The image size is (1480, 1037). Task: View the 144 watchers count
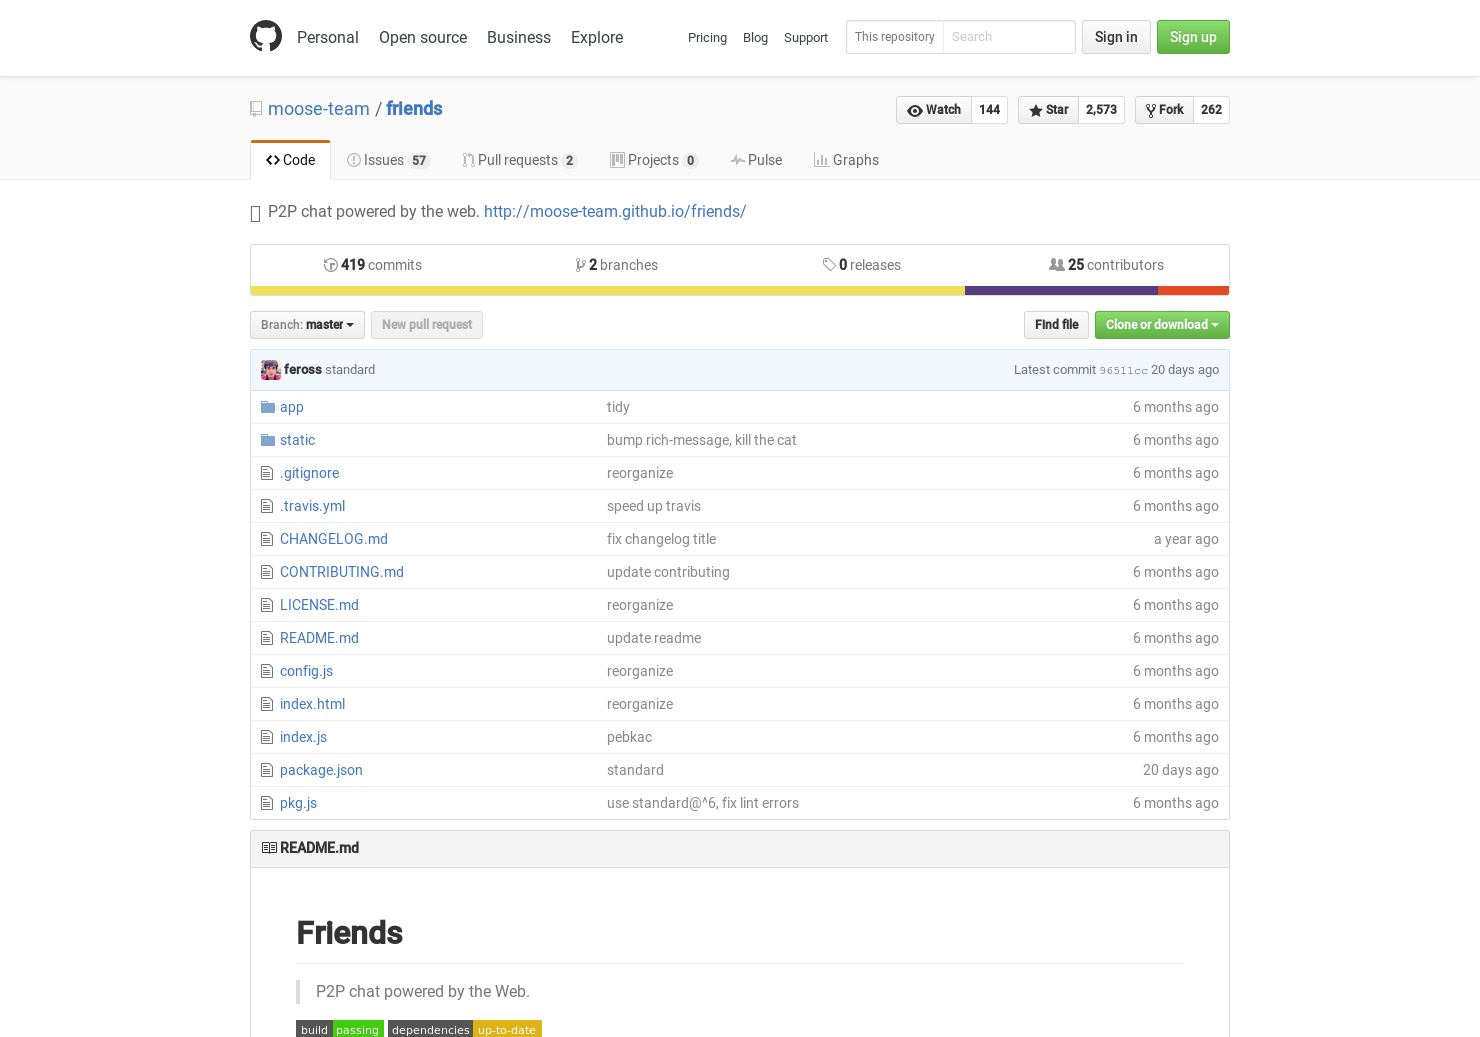click(x=990, y=110)
